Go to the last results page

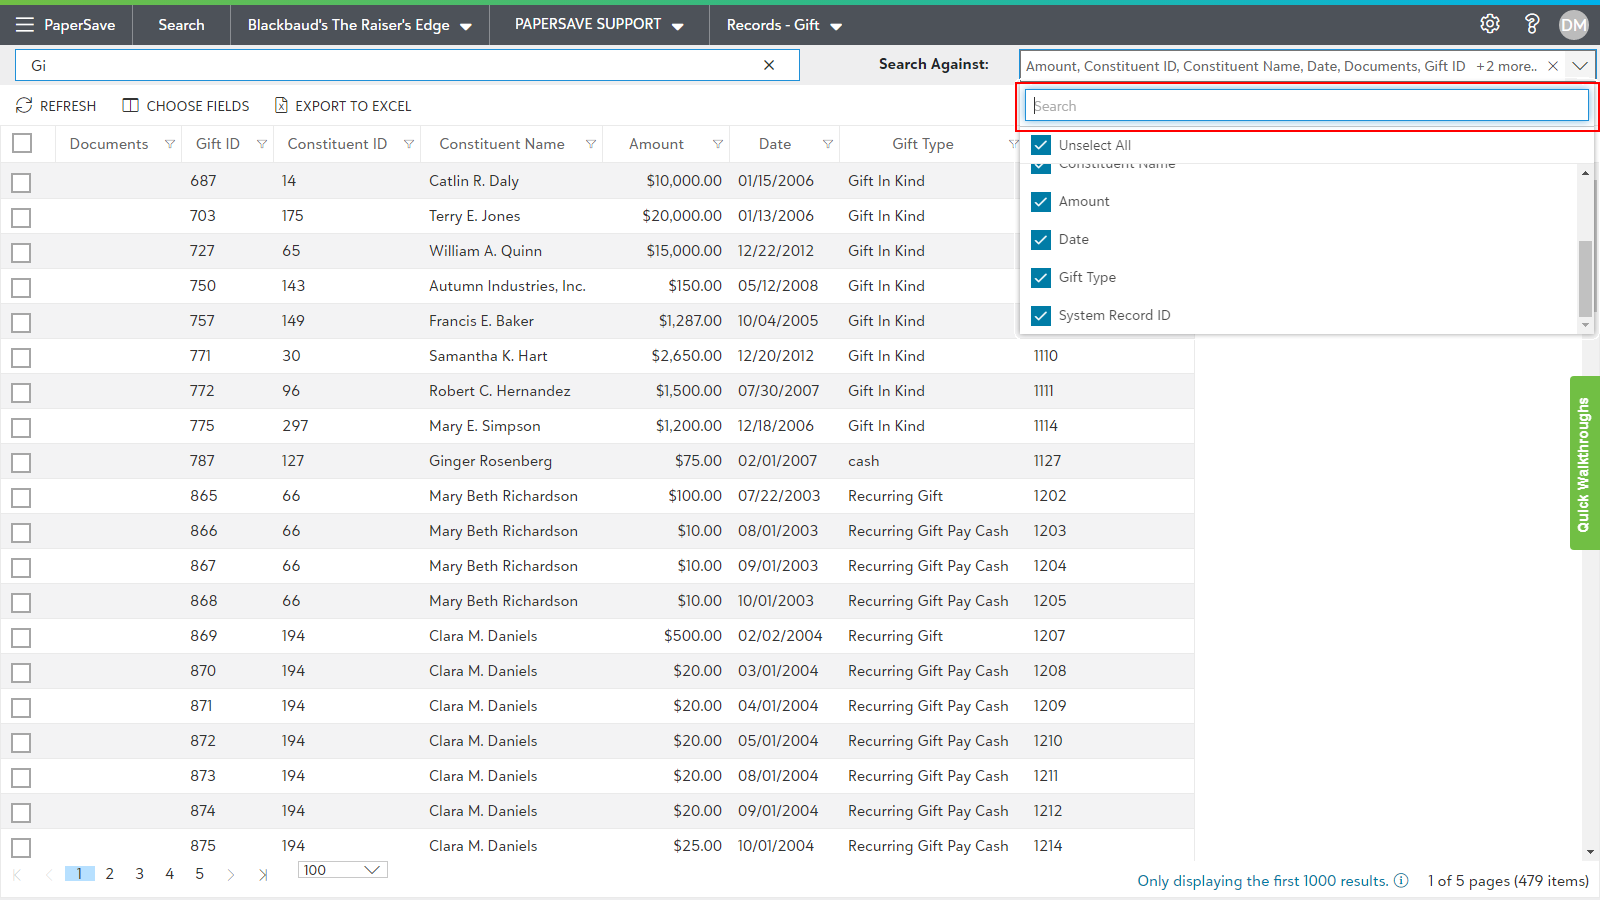(x=263, y=874)
